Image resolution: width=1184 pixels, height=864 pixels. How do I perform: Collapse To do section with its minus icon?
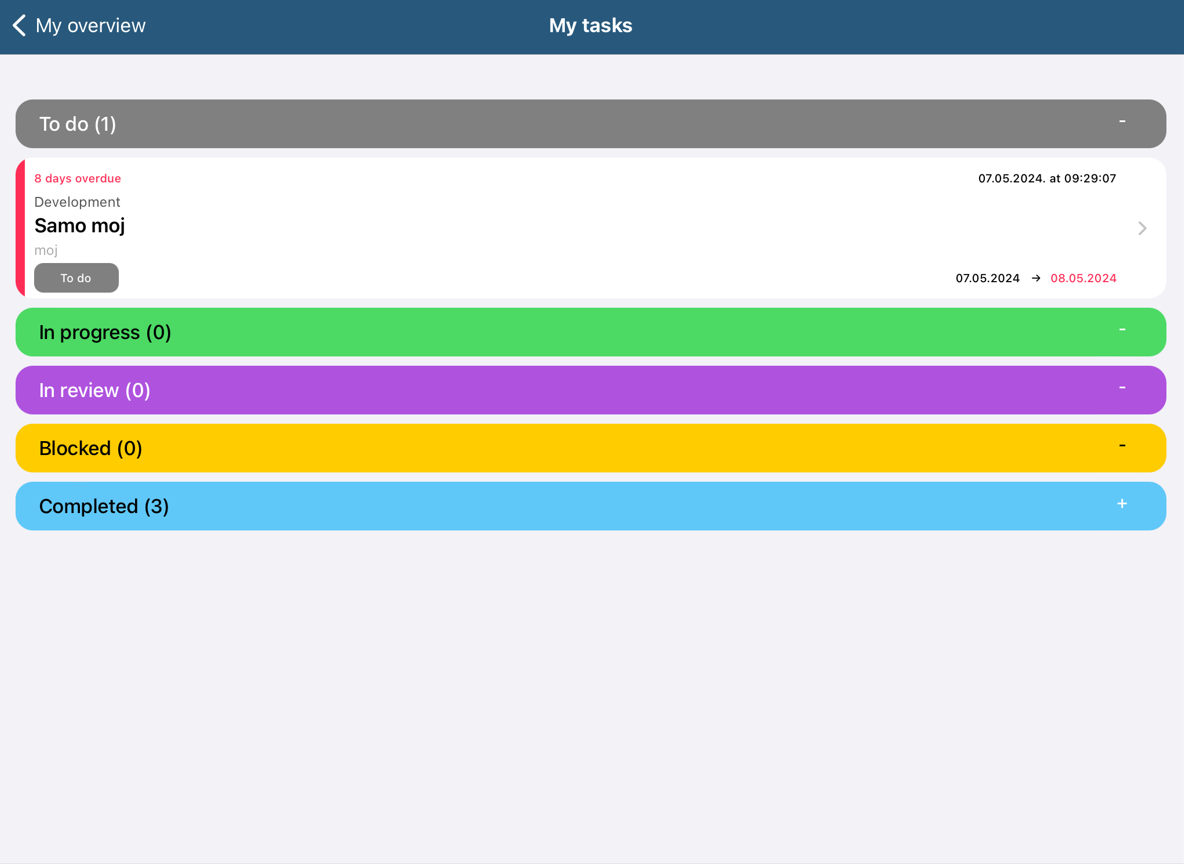click(1122, 122)
